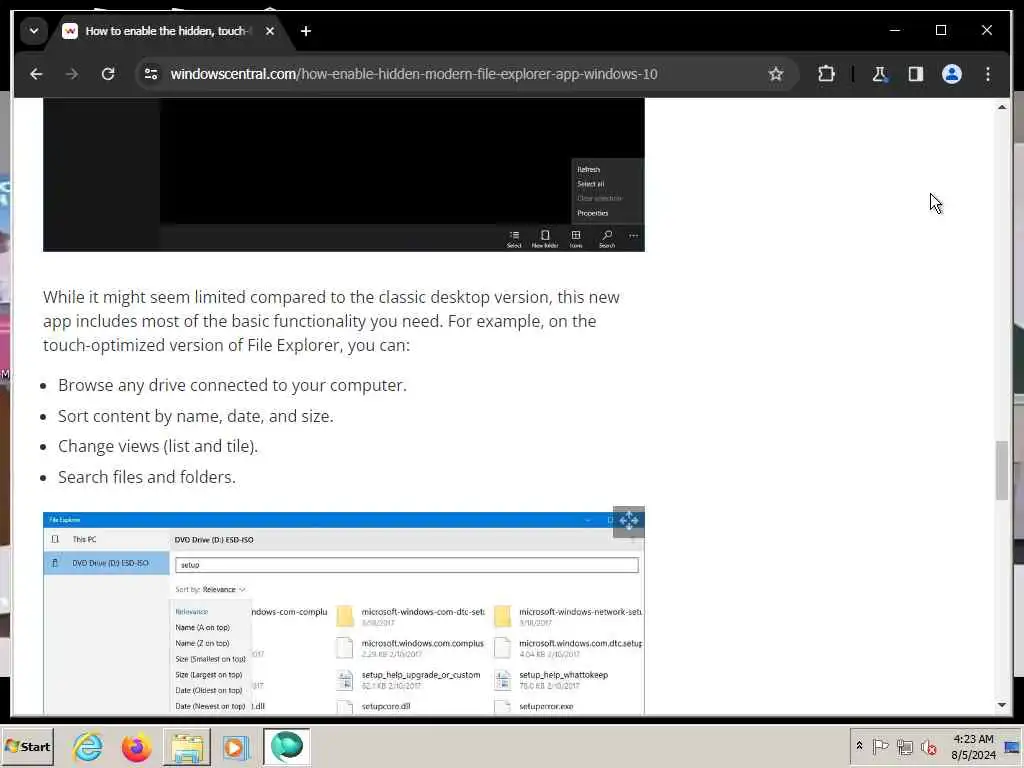Open Windows Explorer folder in taskbar
1024x768 pixels.
pyautogui.click(x=187, y=746)
